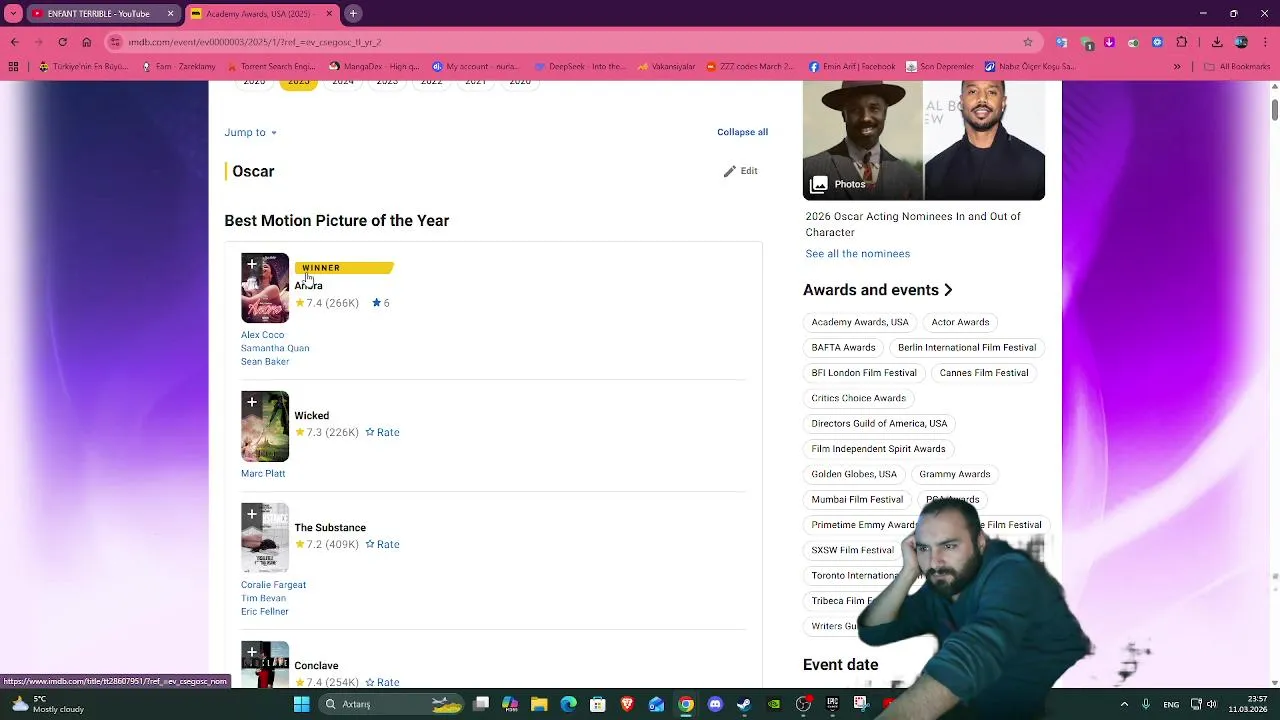This screenshot has width=1280, height=720.
Task: Show hidden system tray icons chevron
Action: [x=1124, y=704]
